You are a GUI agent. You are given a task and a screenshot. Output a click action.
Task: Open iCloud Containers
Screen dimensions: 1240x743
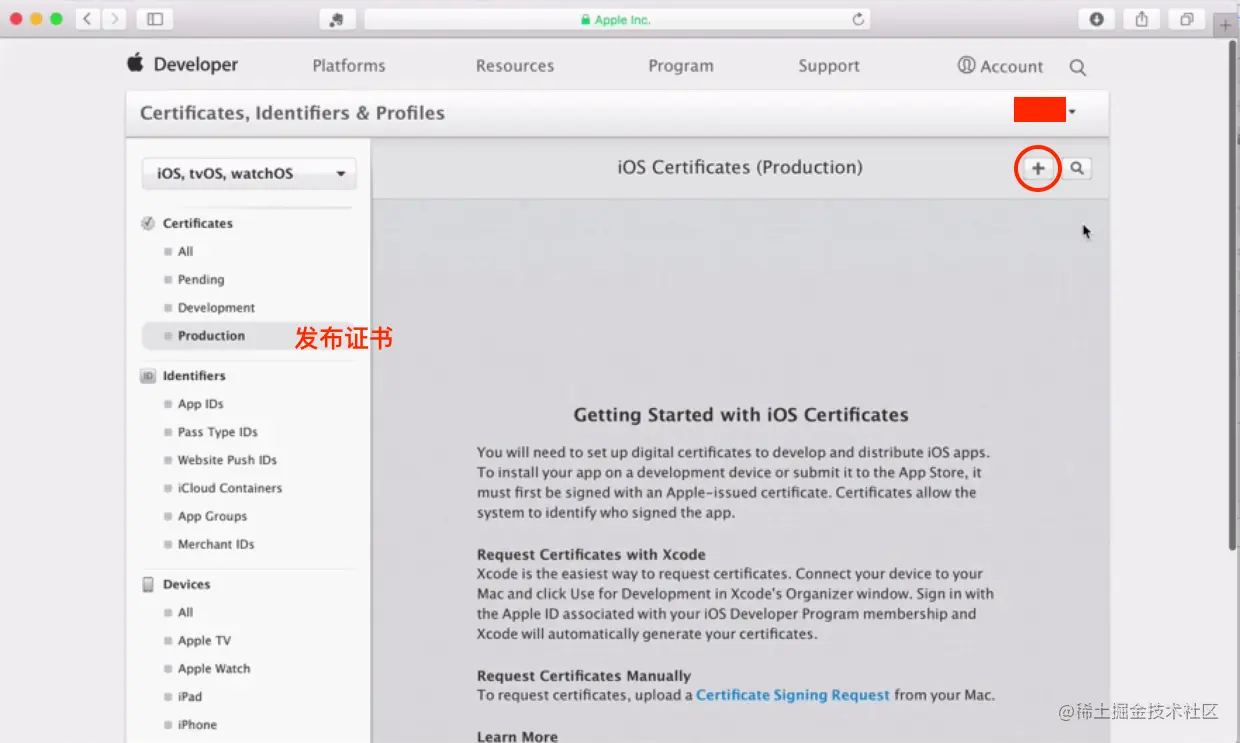click(x=230, y=488)
